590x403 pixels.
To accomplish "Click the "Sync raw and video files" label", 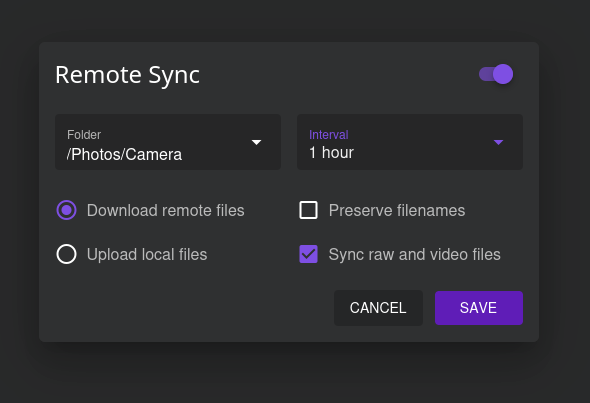I will click(x=415, y=254).
